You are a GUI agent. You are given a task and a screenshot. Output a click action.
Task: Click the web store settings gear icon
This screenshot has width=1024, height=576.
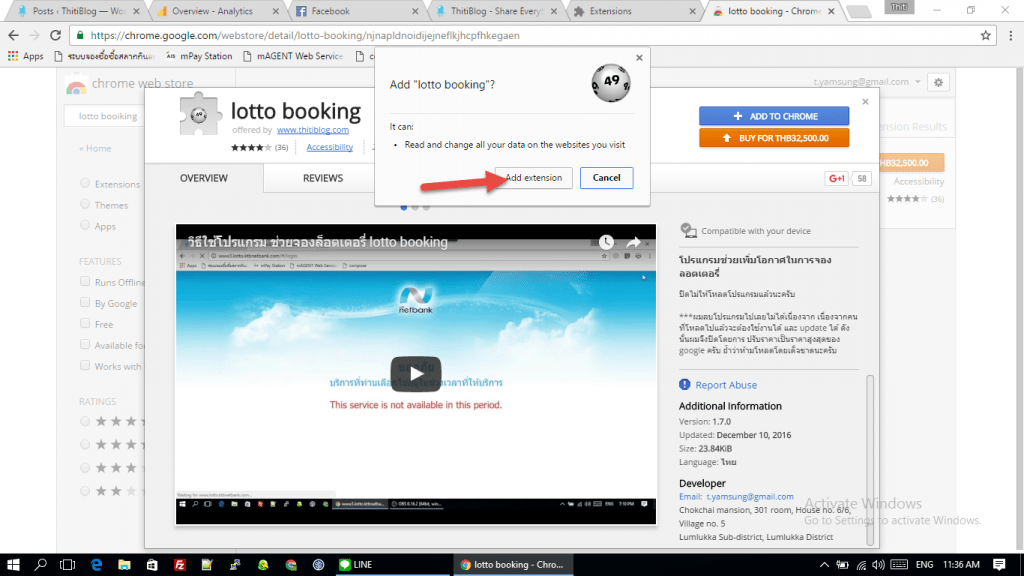(938, 82)
